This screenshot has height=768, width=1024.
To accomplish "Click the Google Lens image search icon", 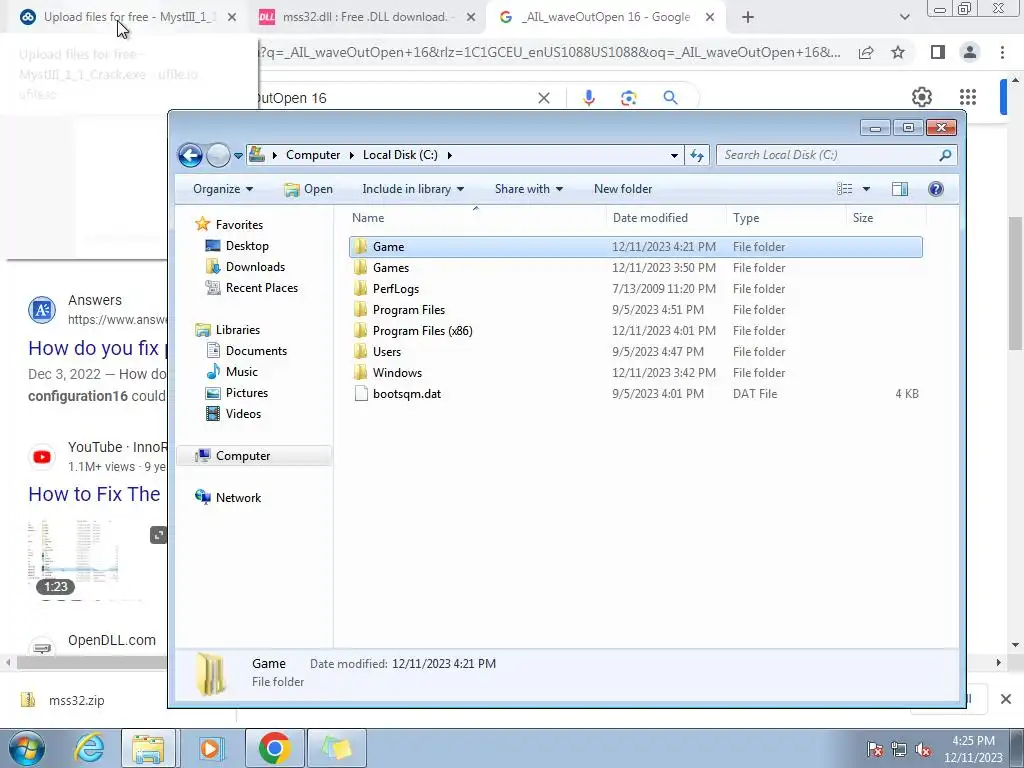I will (x=628, y=98).
